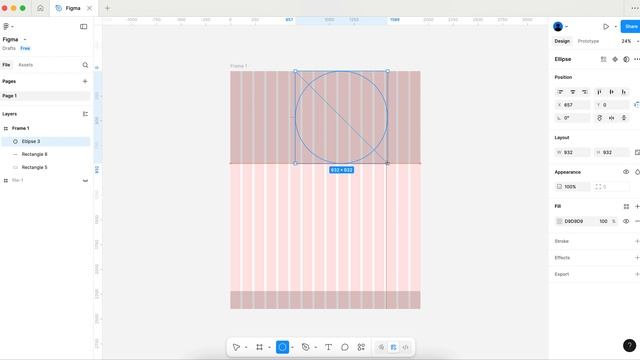Click the width W field
The height and width of the screenshot is (360, 640).
[x=573, y=152]
